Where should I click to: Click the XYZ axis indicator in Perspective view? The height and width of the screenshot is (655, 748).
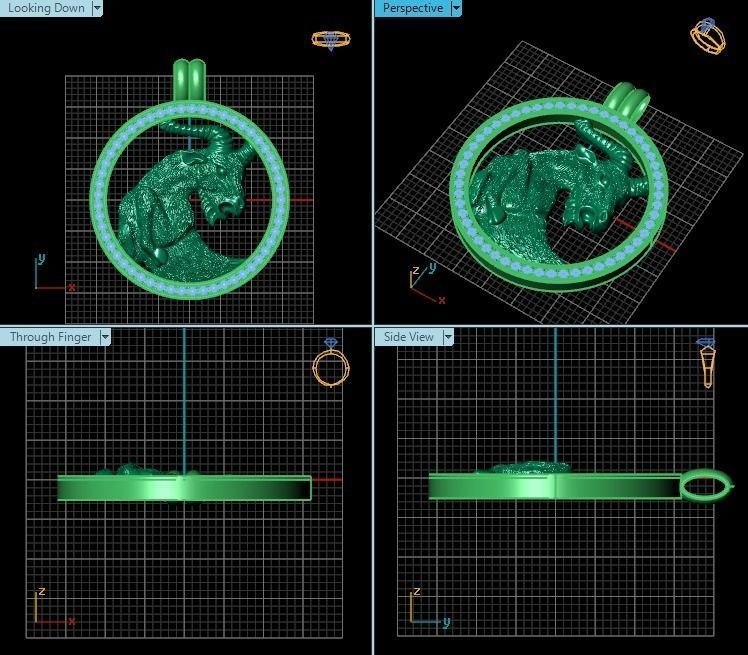[427, 284]
